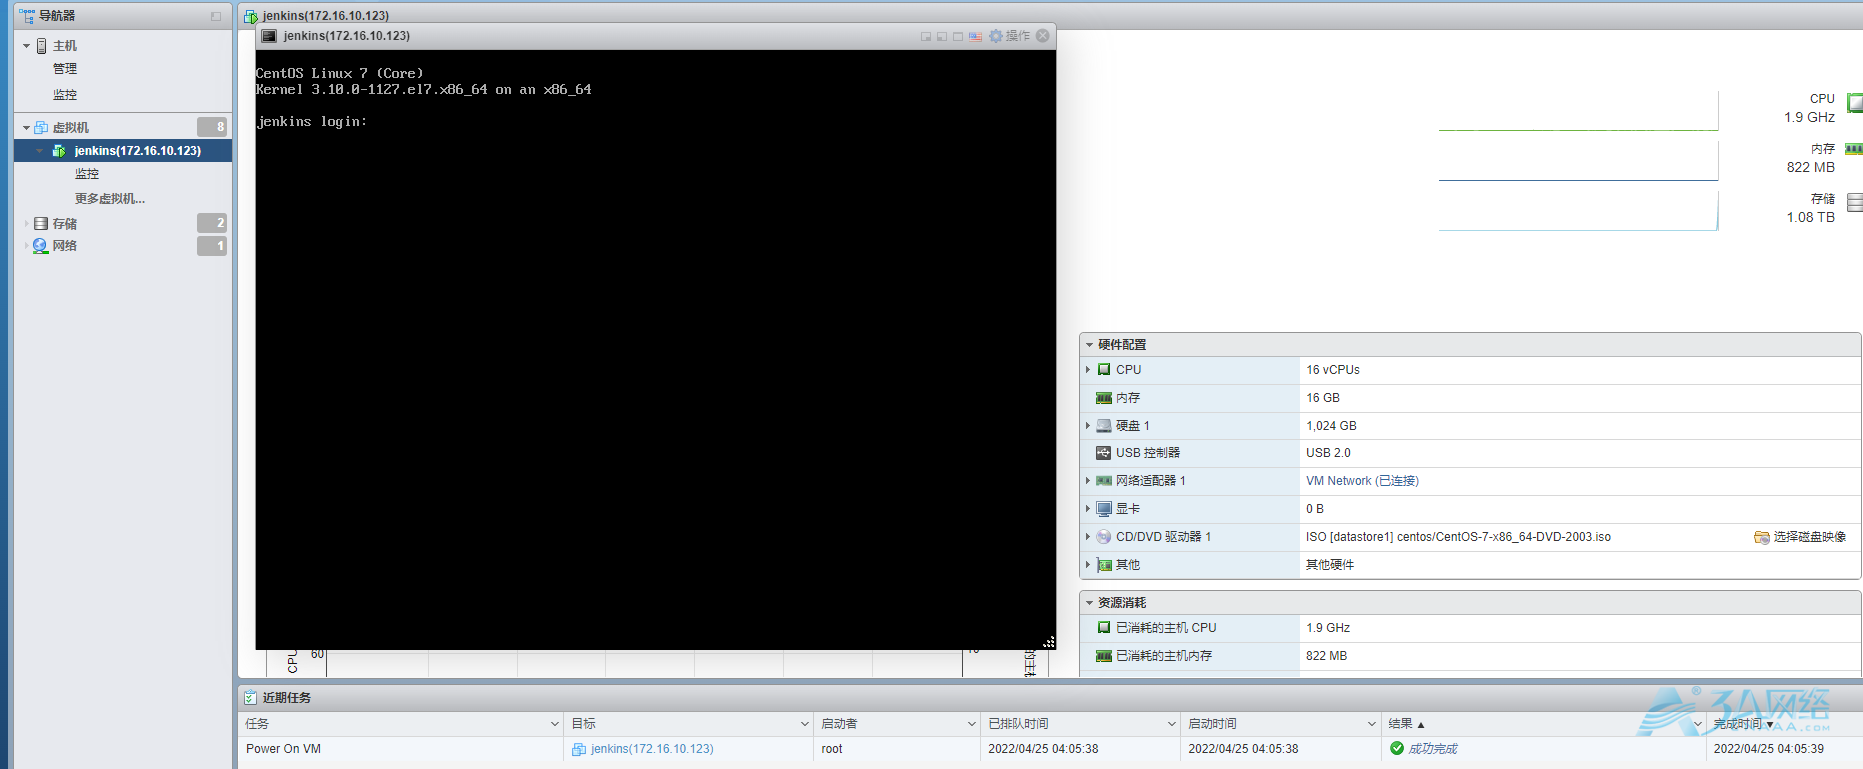Open the 已排队时间 column dropdown arrow
Image resolution: width=1863 pixels, height=769 pixels.
[x=1172, y=724]
